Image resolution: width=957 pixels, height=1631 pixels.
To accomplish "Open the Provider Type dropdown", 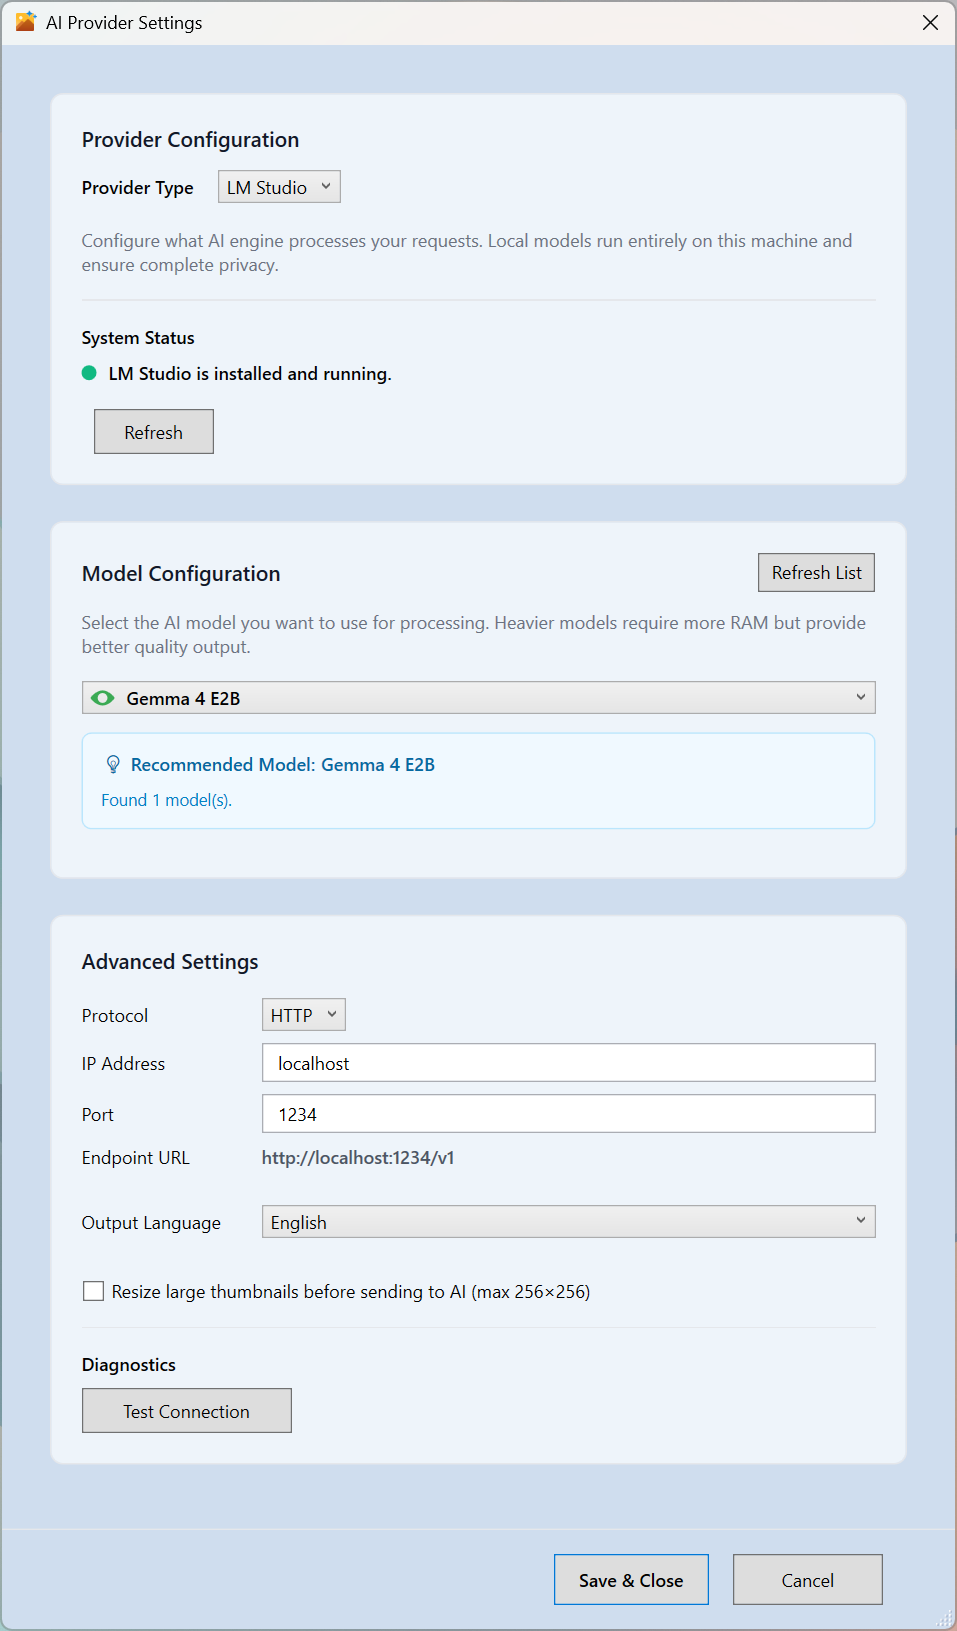I will point(279,187).
